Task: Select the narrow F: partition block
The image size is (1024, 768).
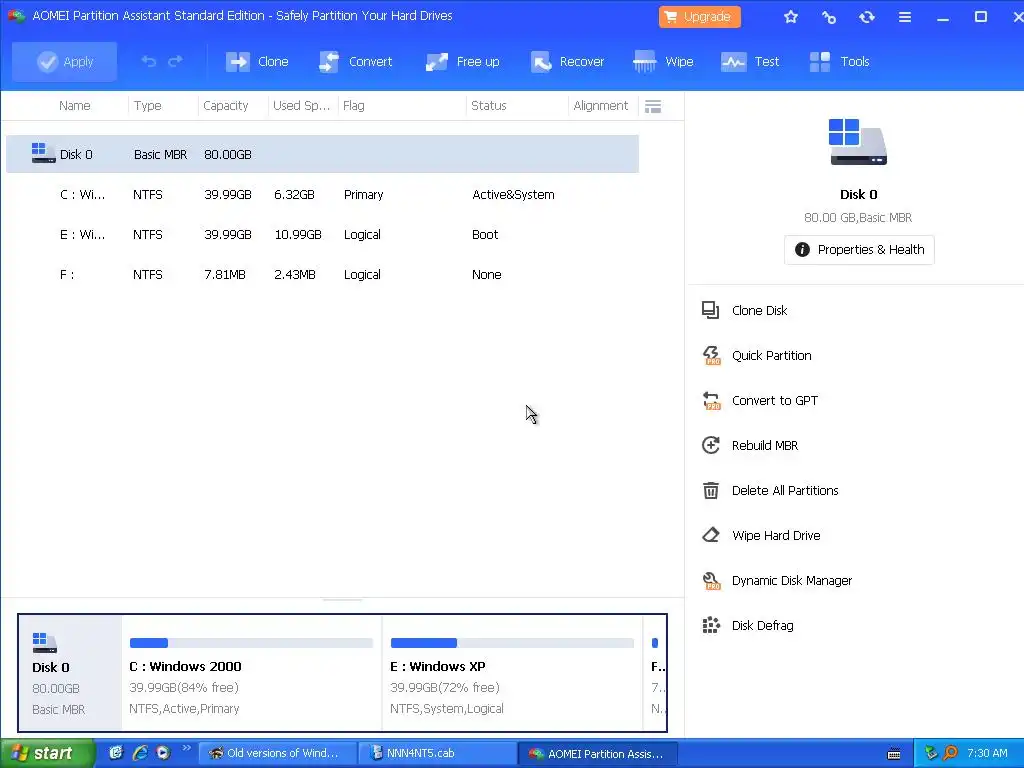Action: [655, 673]
